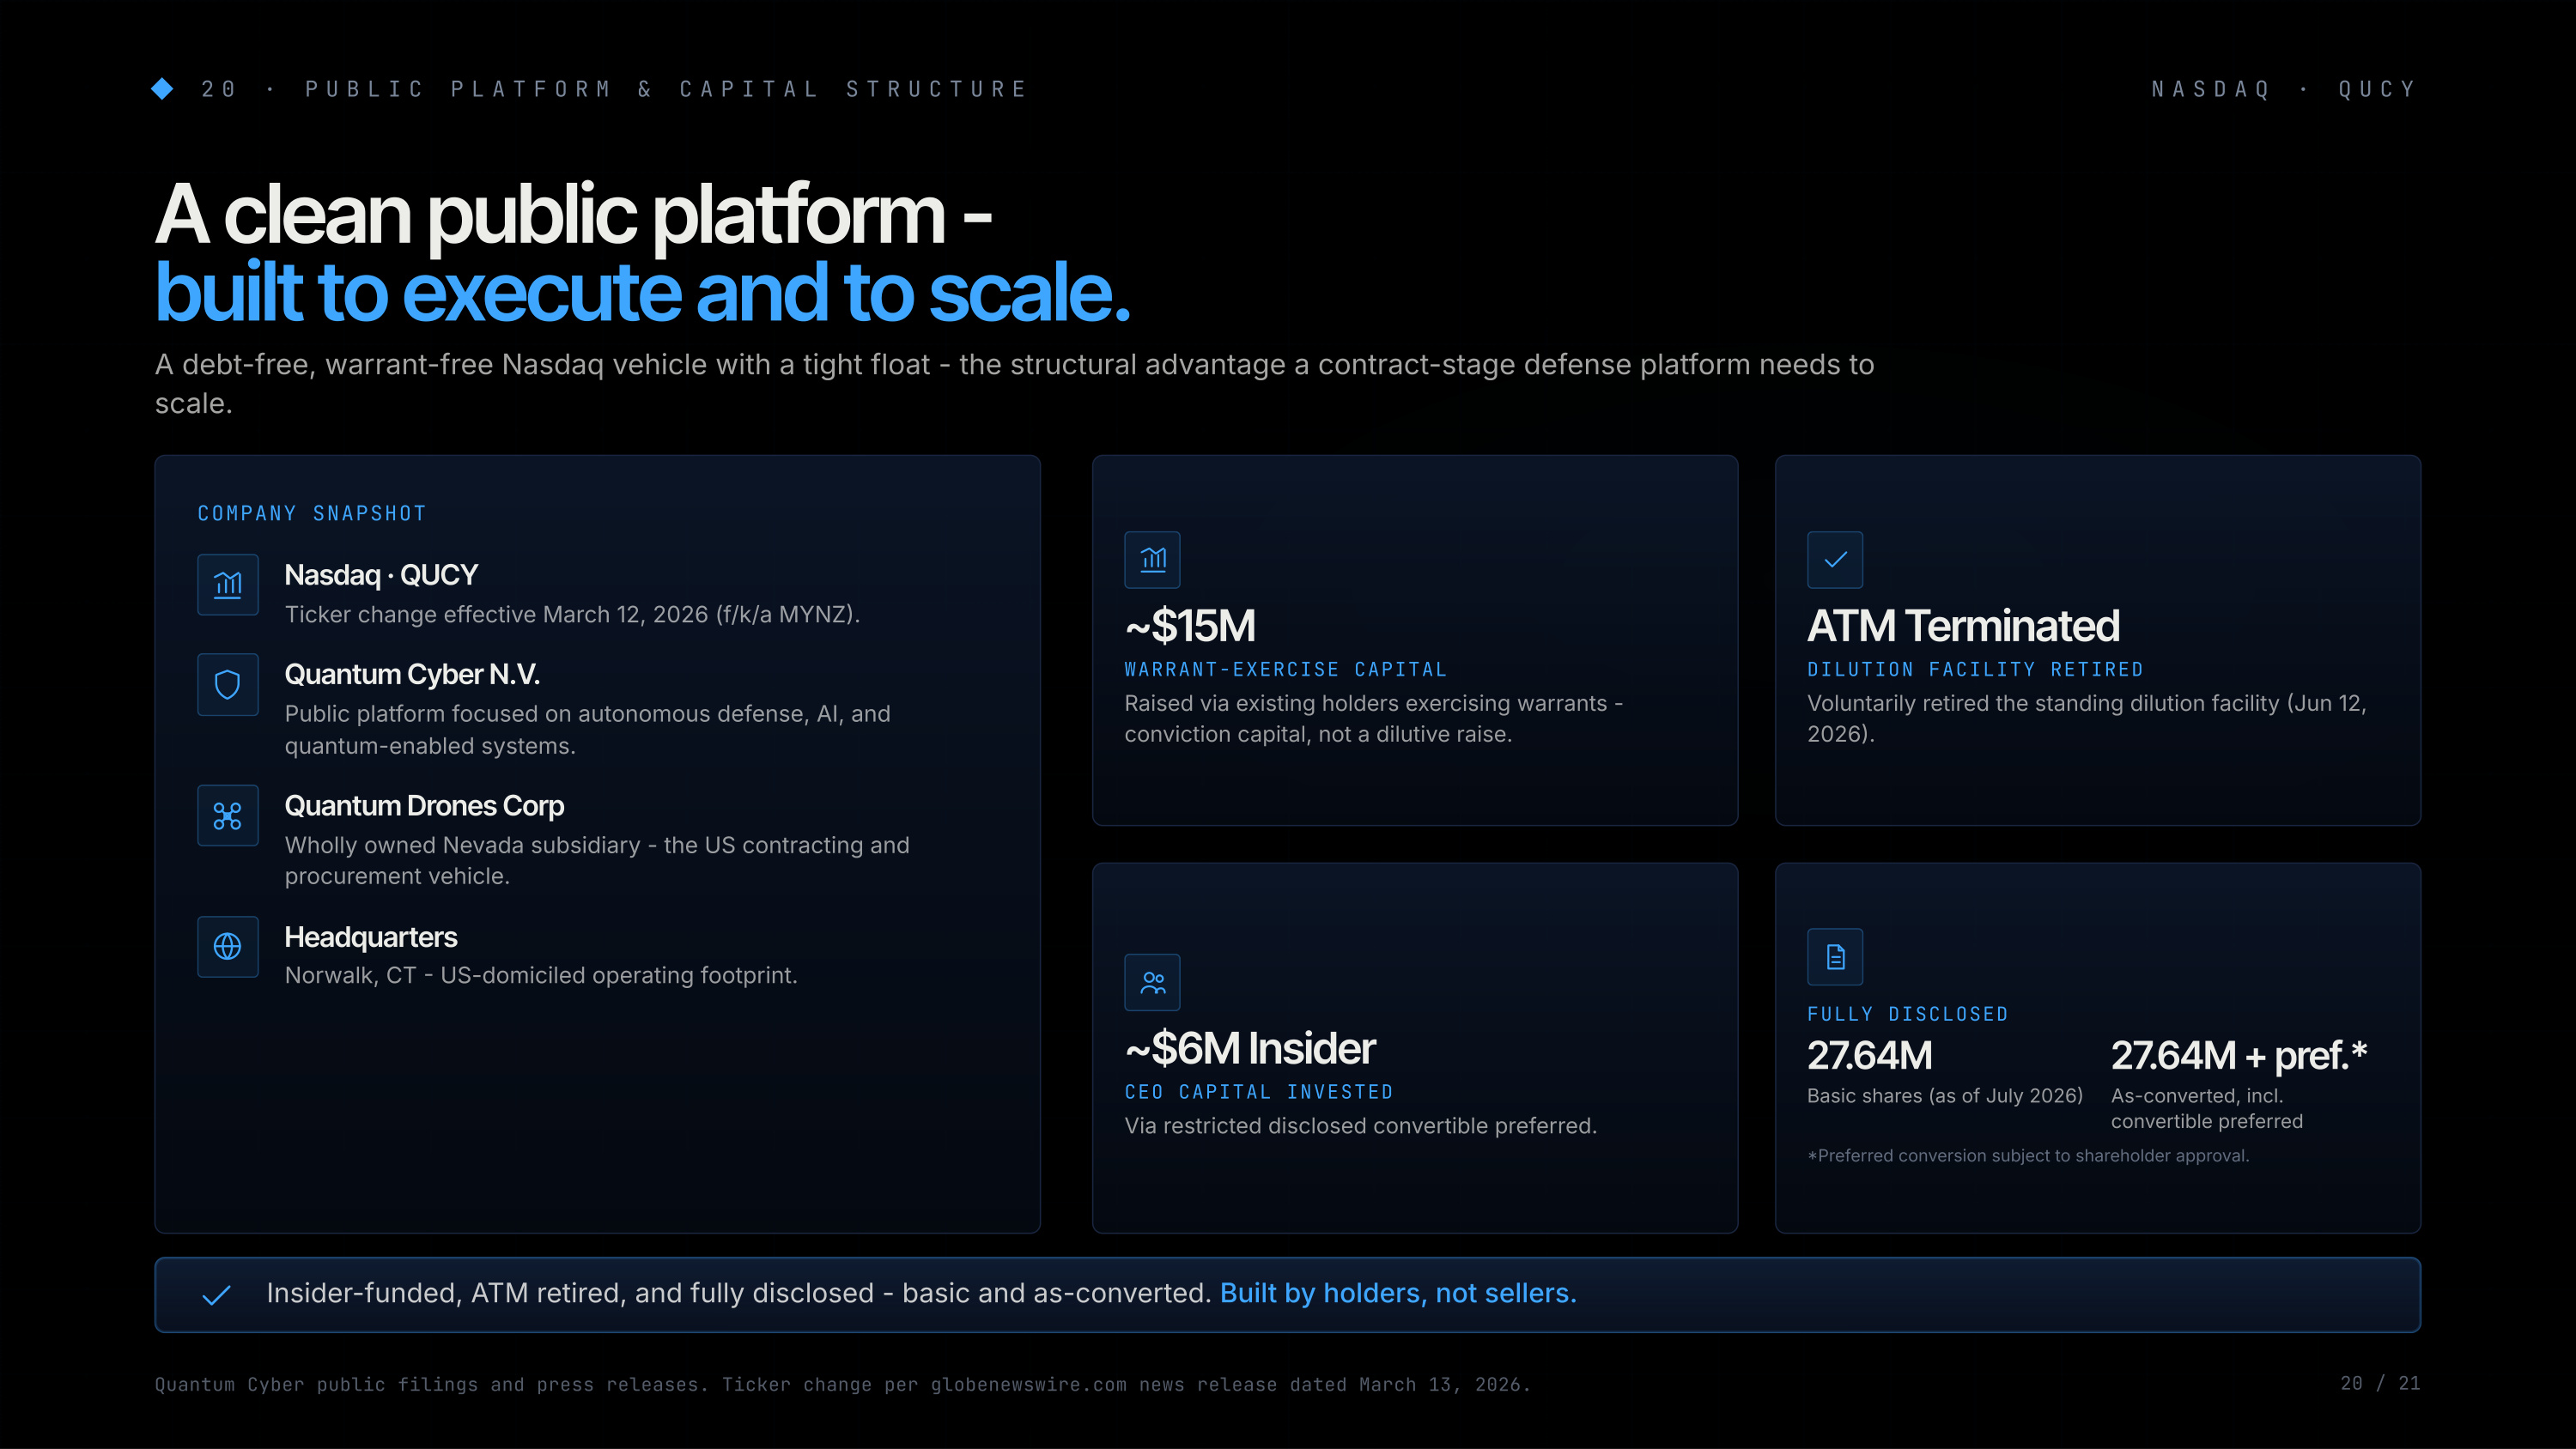Click the blue 'Built by holders, not sellers.' text
This screenshot has height=1449, width=2576.
point(1398,1293)
